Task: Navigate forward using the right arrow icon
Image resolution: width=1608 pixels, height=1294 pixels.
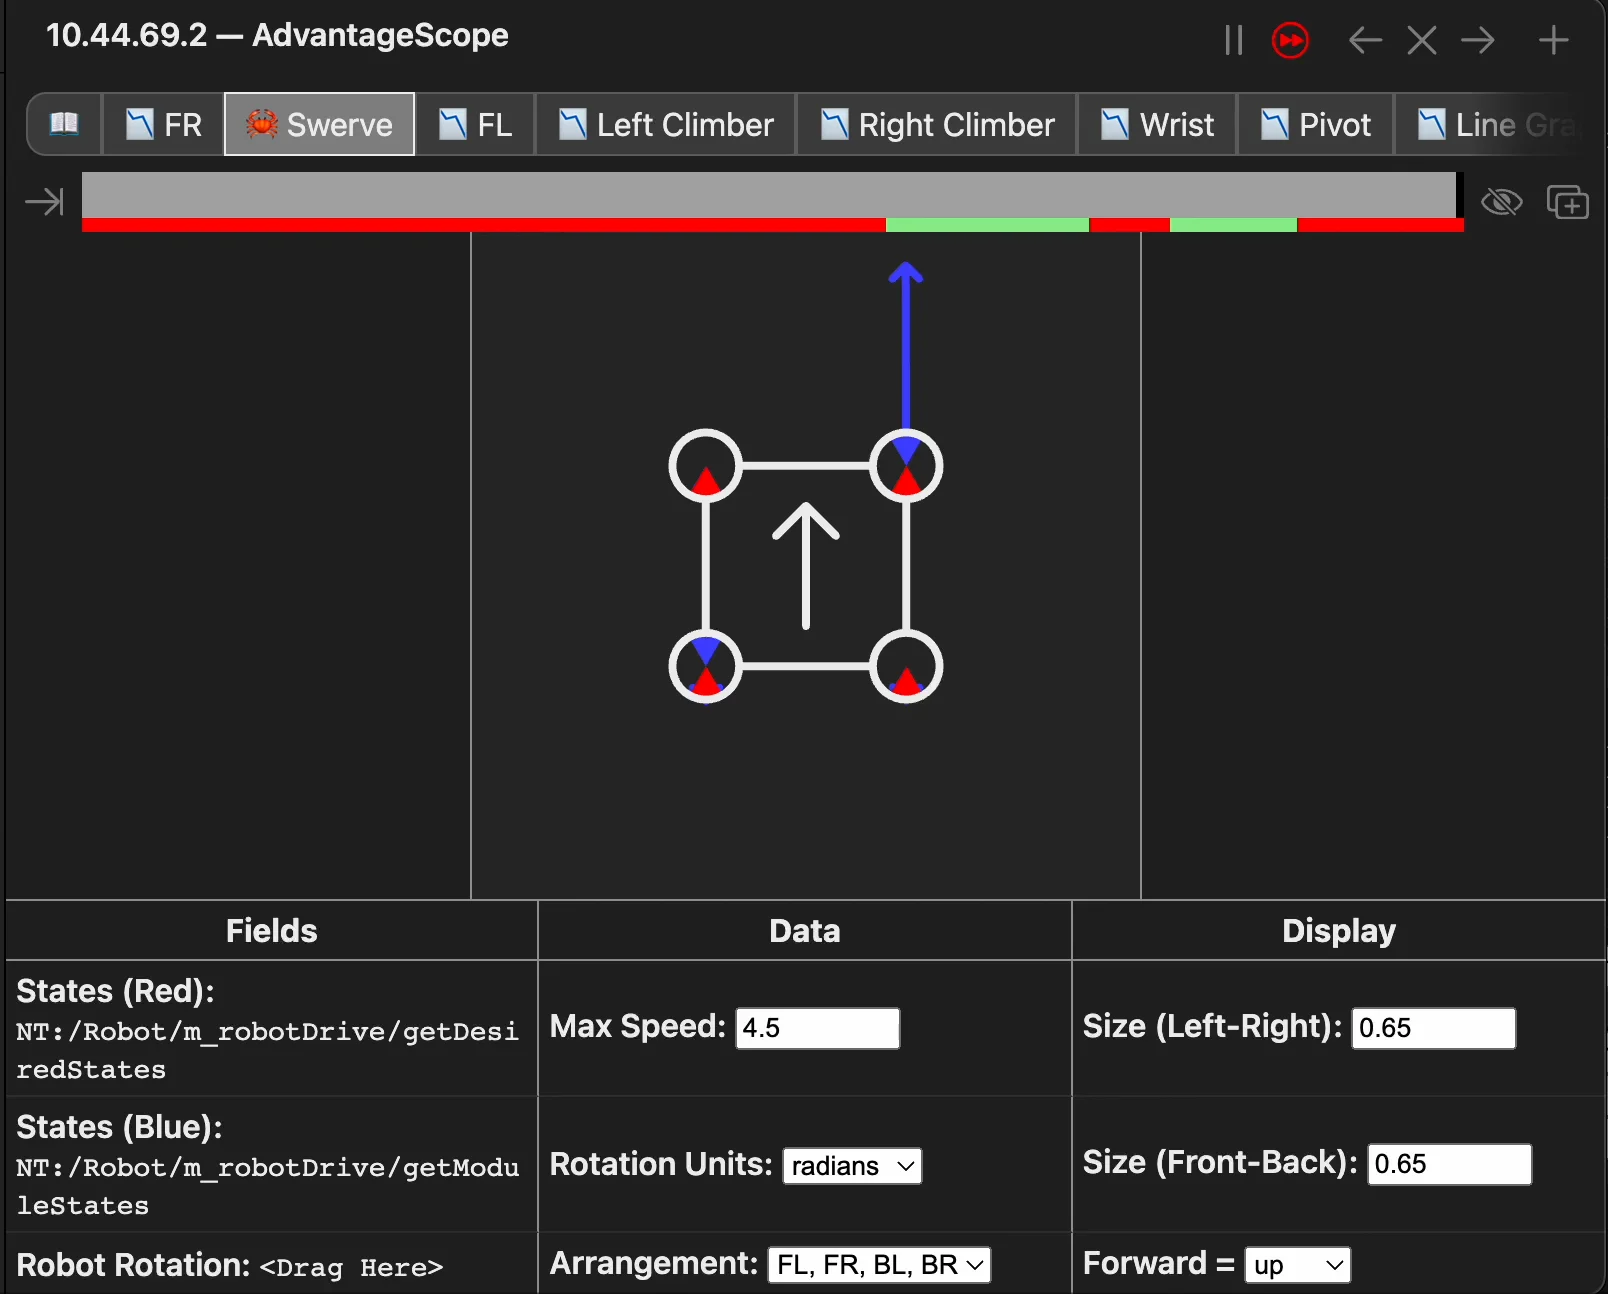Action: 1478,40
